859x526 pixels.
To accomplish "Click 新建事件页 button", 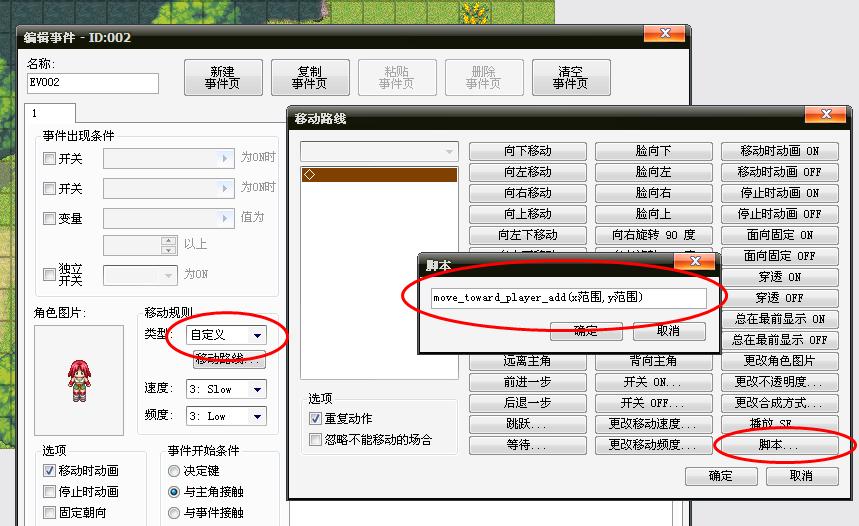I will coord(223,77).
